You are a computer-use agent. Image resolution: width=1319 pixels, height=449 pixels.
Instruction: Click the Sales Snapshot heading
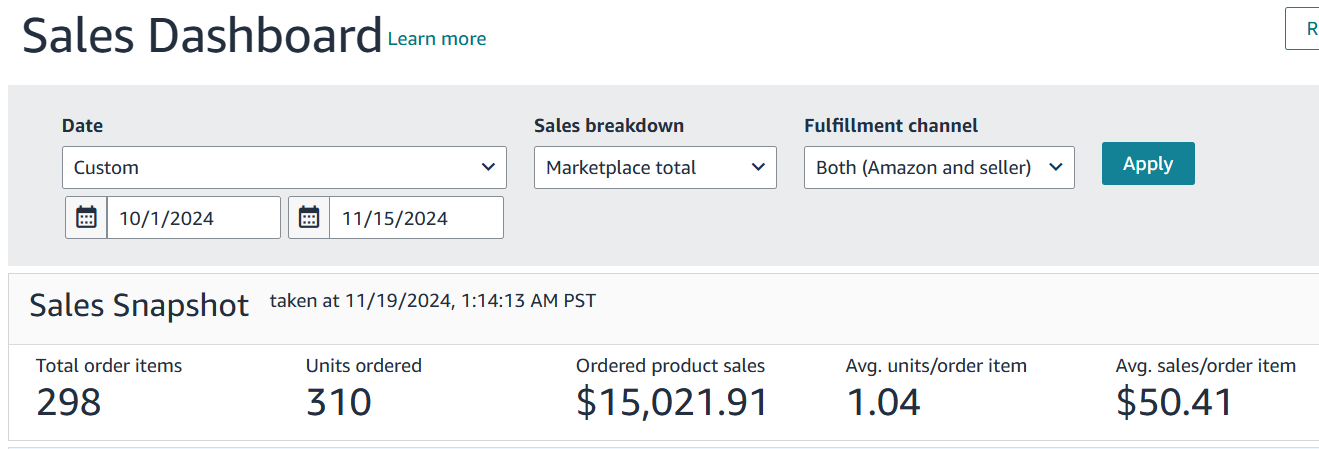coord(139,305)
